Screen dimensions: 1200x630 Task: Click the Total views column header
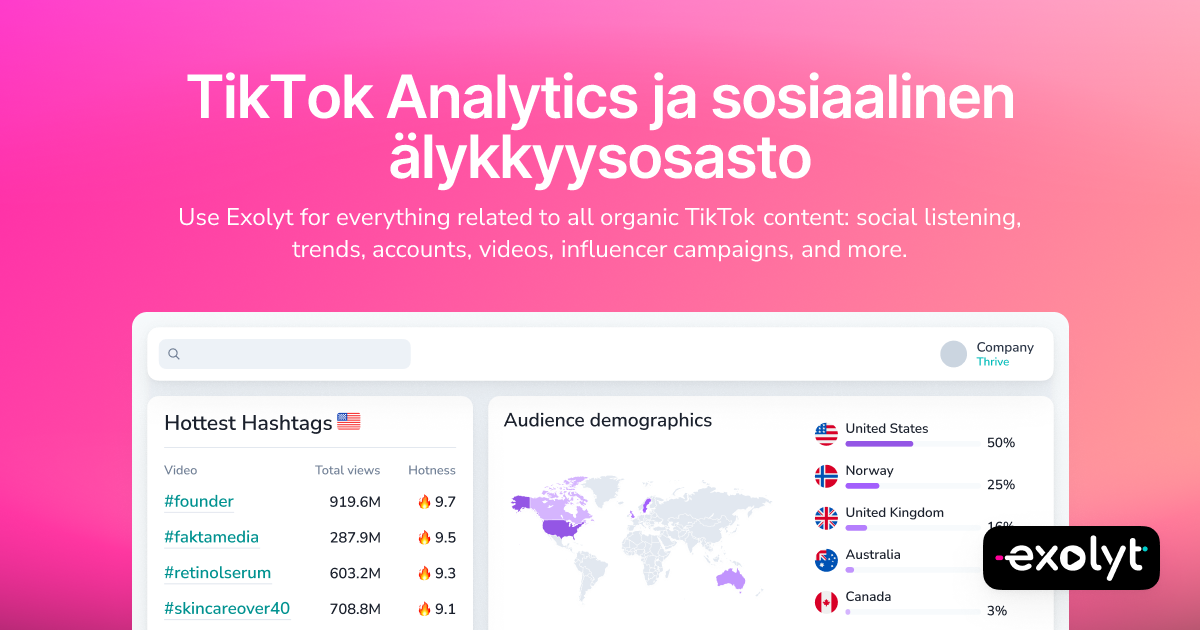coord(347,470)
